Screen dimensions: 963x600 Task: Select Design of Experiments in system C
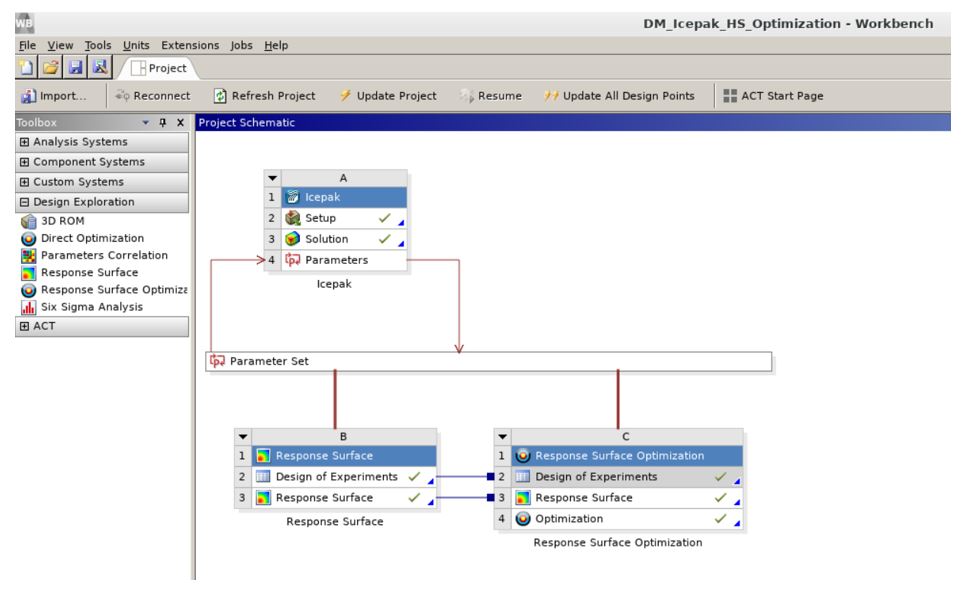[627, 477]
